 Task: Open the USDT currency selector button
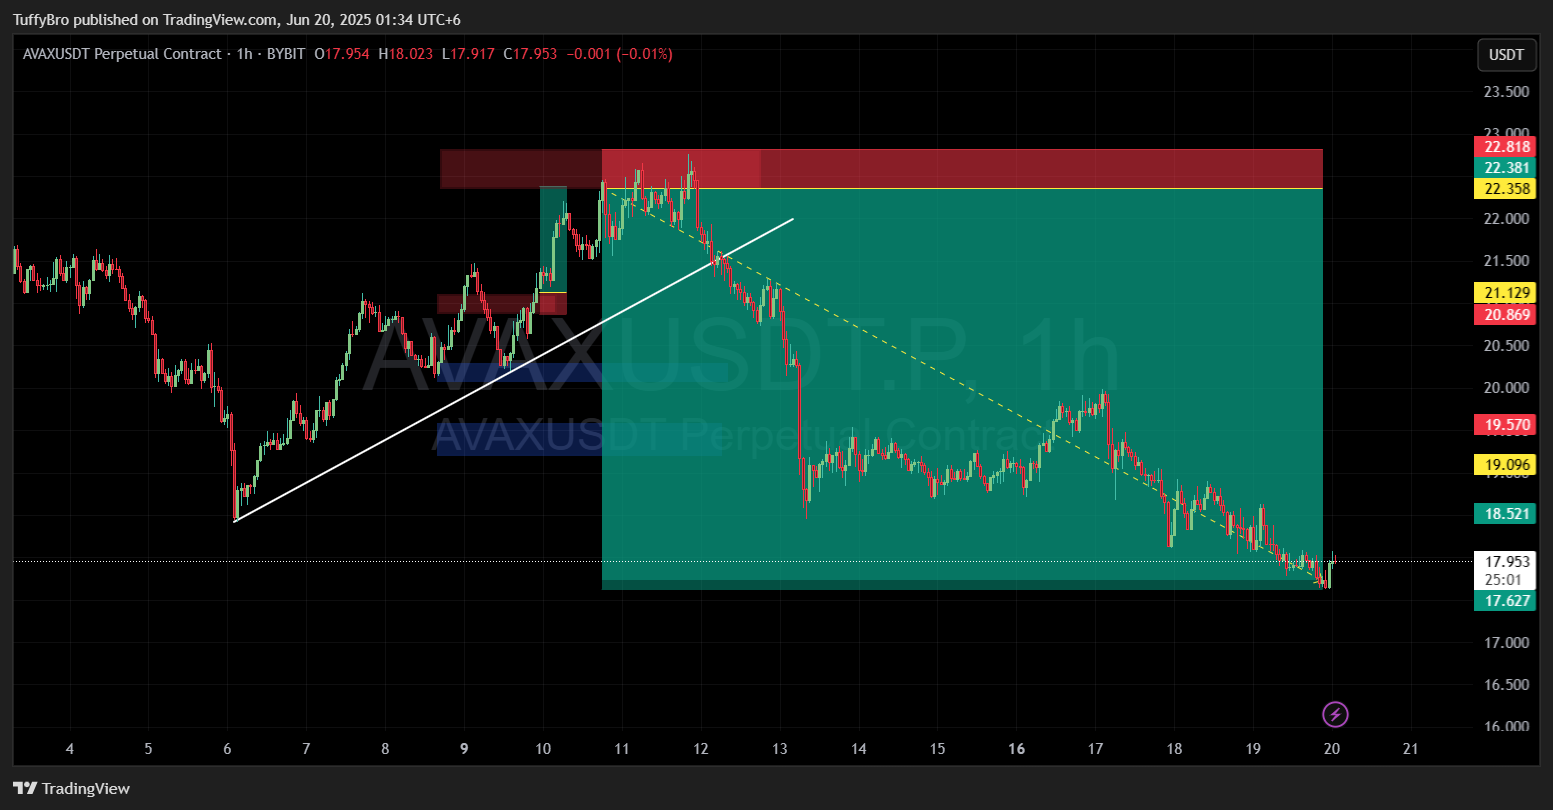(x=1507, y=55)
